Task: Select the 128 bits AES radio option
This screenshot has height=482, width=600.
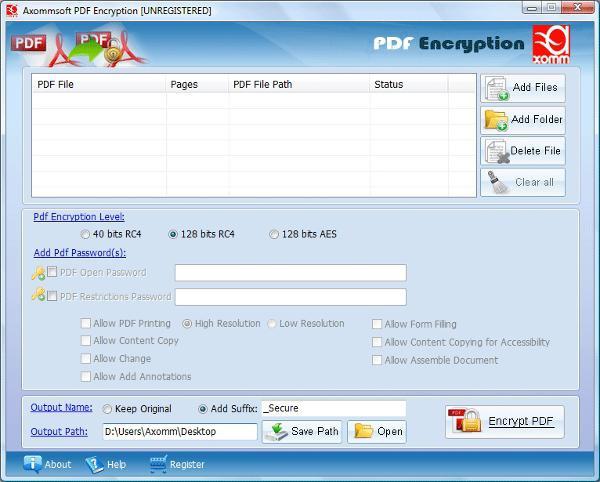Action: click(x=274, y=235)
